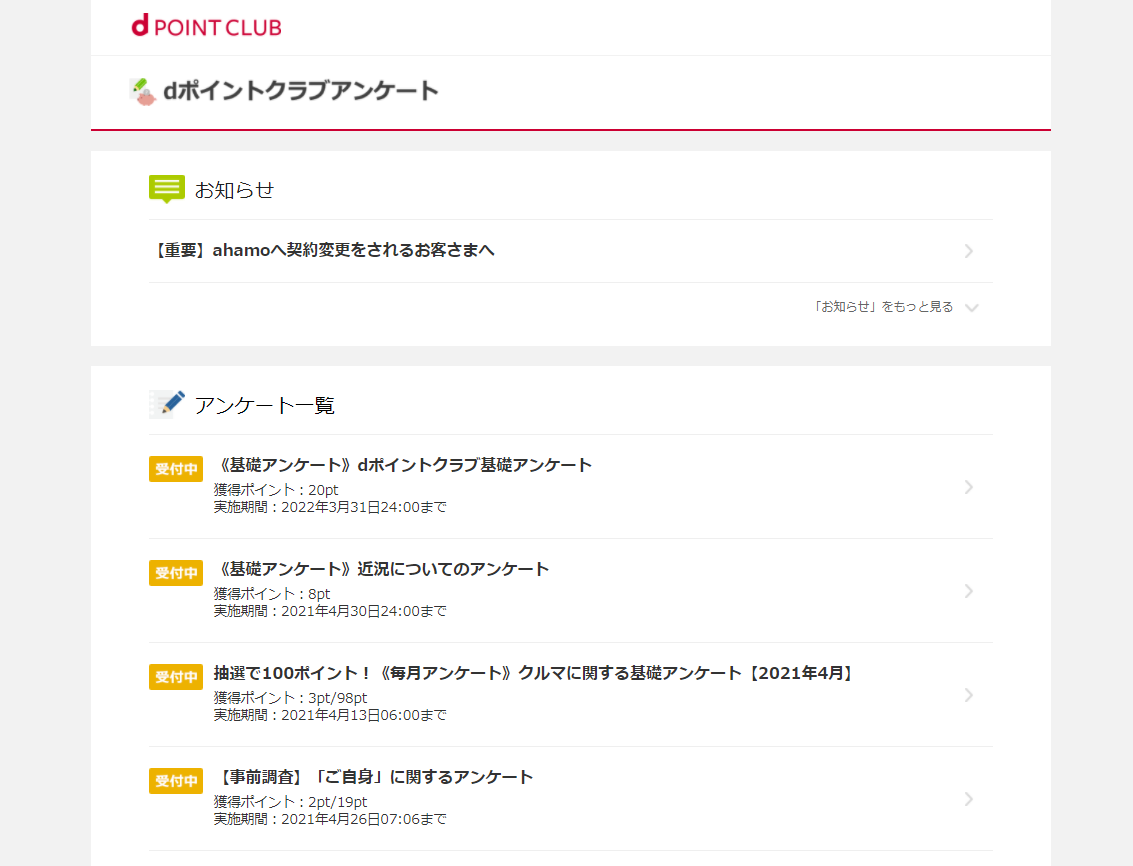Click 受付中 badge on dポイントクラブ基礎アンケート

tap(176, 468)
